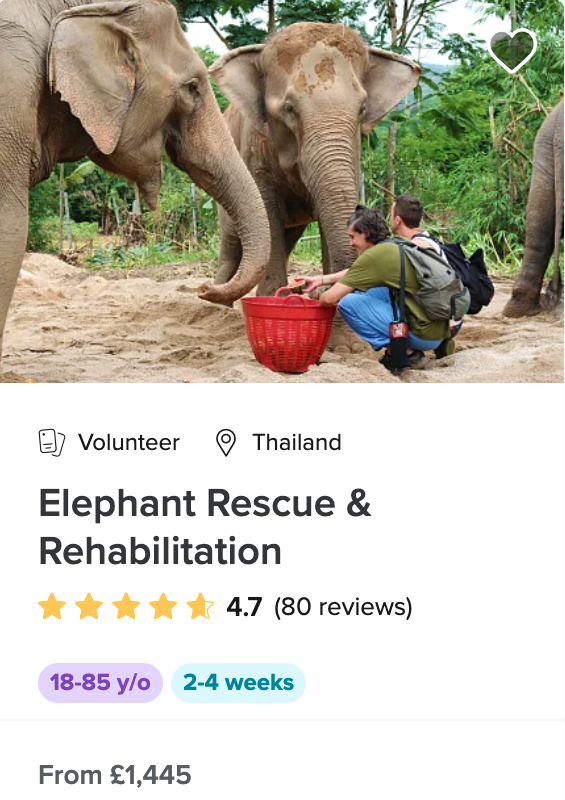The image size is (565, 800).
Task: Select the 18-85 y/o age tag
Action: [x=101, y=683]
